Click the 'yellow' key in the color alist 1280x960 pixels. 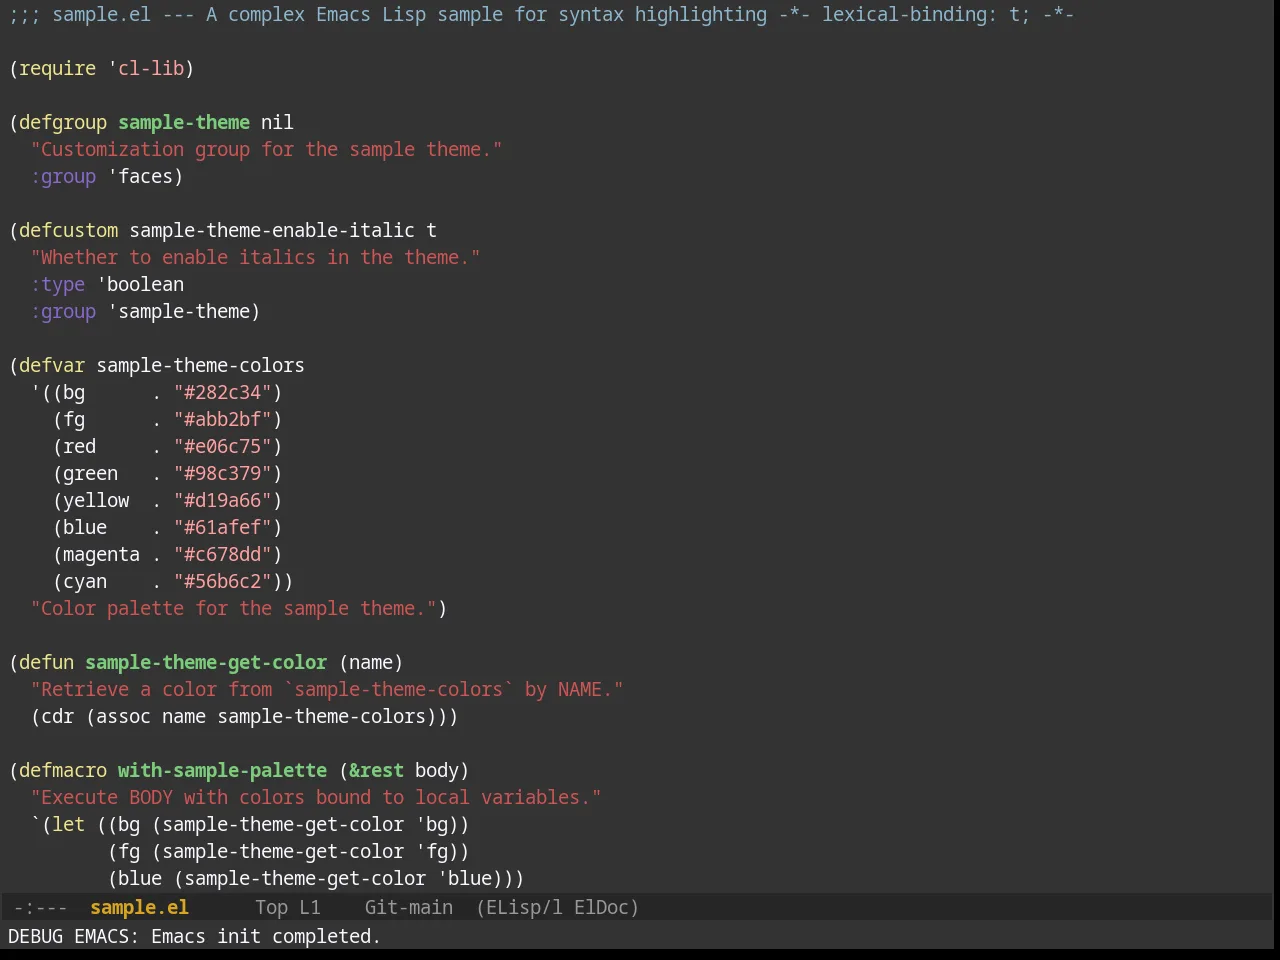(x=96, y=500)
